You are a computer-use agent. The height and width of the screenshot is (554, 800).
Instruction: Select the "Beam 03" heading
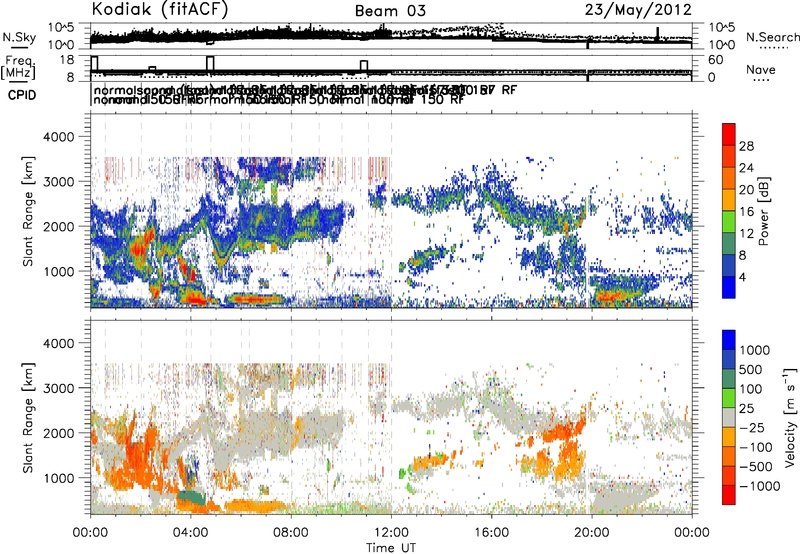point(390,11)
